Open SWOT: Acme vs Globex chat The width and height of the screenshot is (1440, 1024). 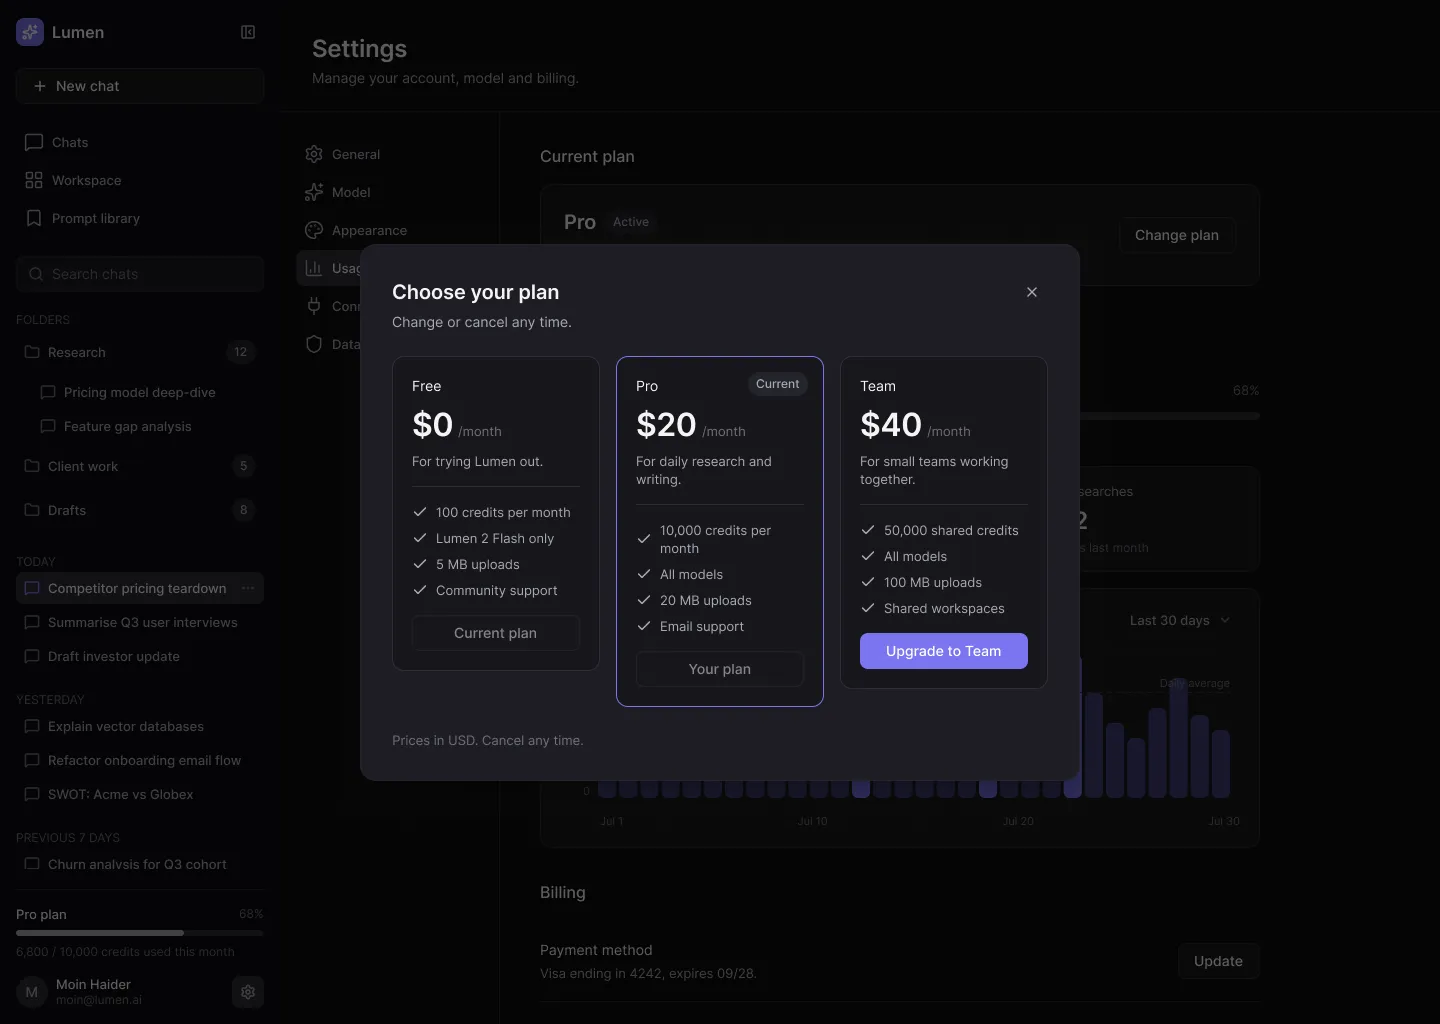pyautogui.click(x=140, y=794)
